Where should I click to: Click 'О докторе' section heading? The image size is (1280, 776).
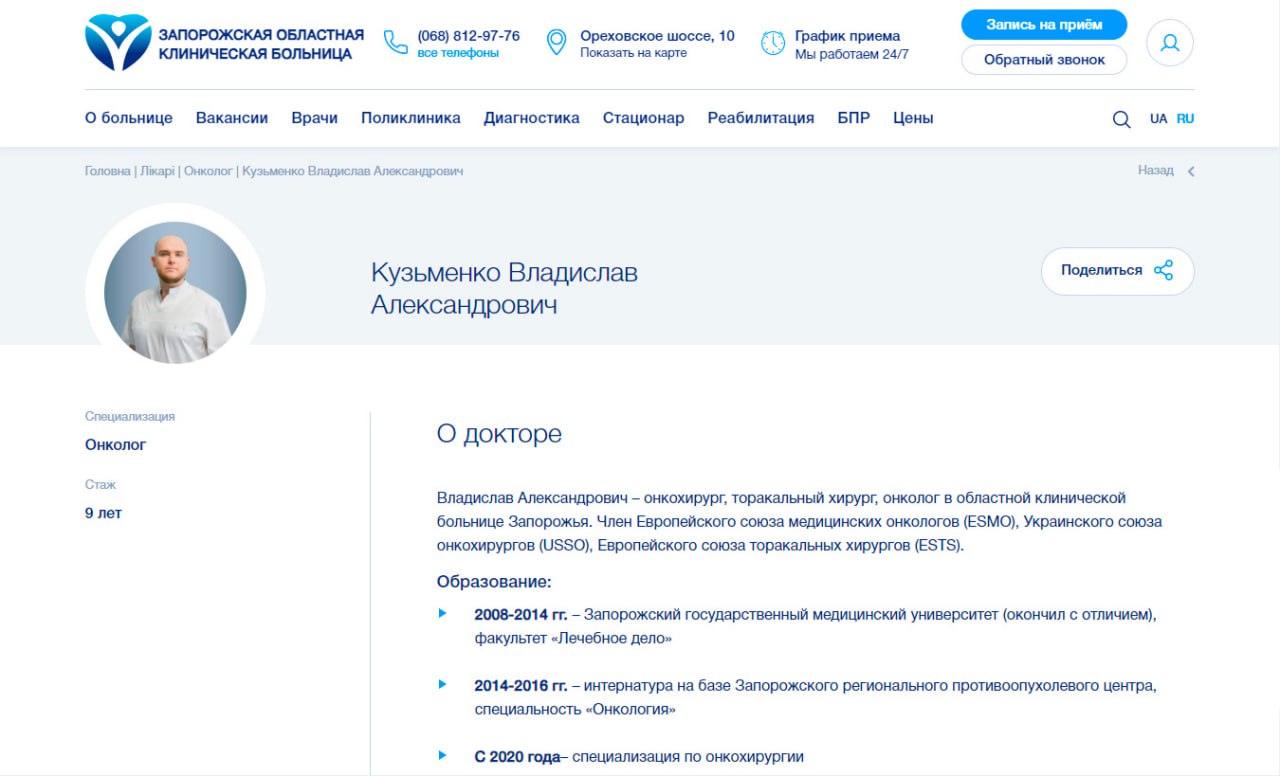(499, 434)
